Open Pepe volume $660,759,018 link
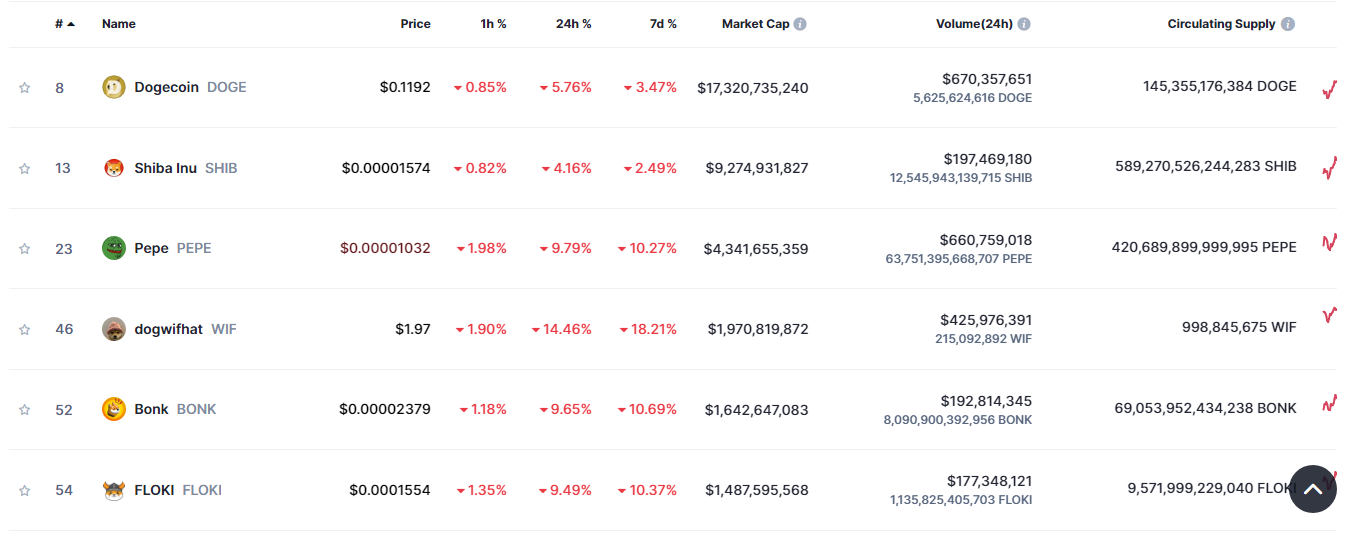The height and width of the screenshot is (533, 1345). coord(986,240)
